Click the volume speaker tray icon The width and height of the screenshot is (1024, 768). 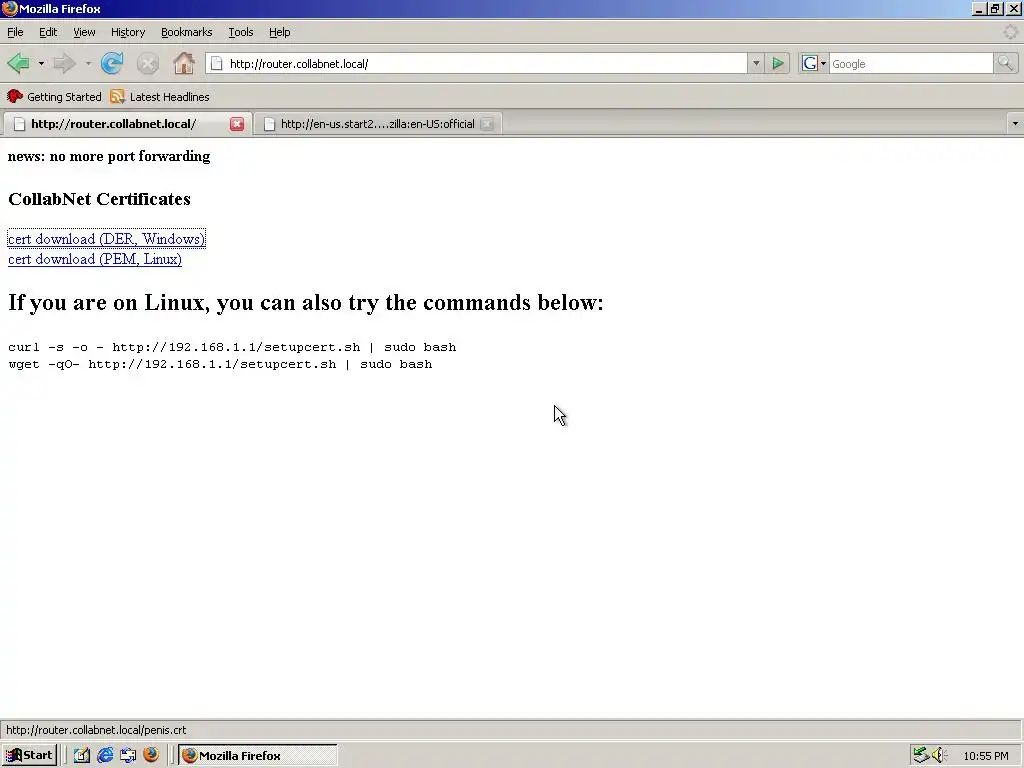click(939, 755)
